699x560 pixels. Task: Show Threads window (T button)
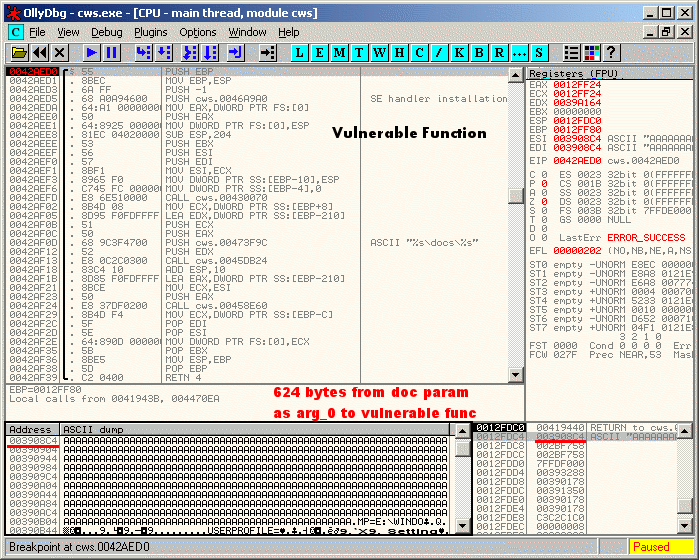359,53
